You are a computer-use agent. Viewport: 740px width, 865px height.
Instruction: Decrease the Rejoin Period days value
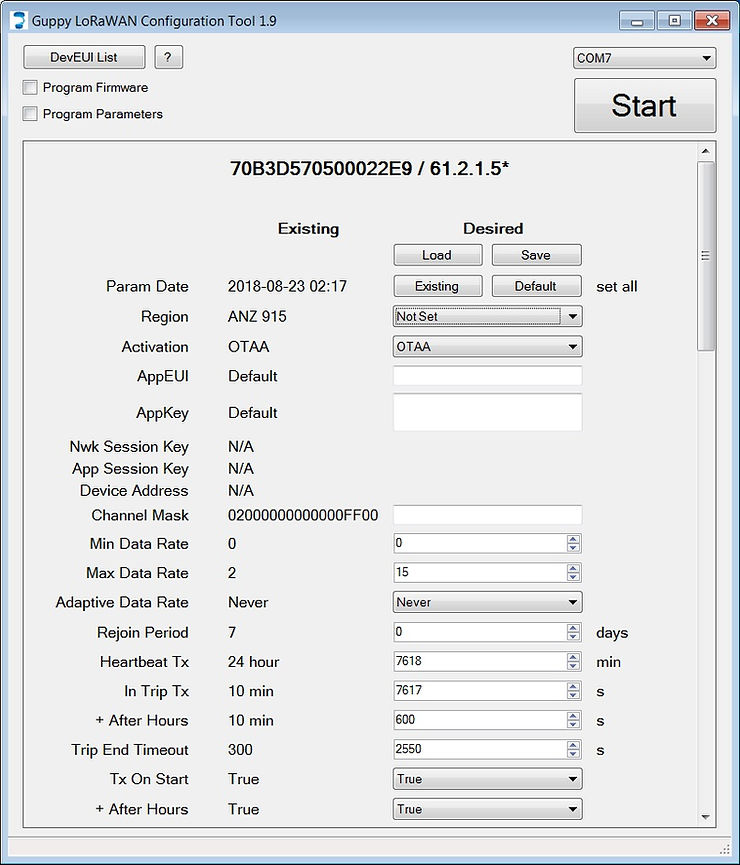tap(573, 637)
